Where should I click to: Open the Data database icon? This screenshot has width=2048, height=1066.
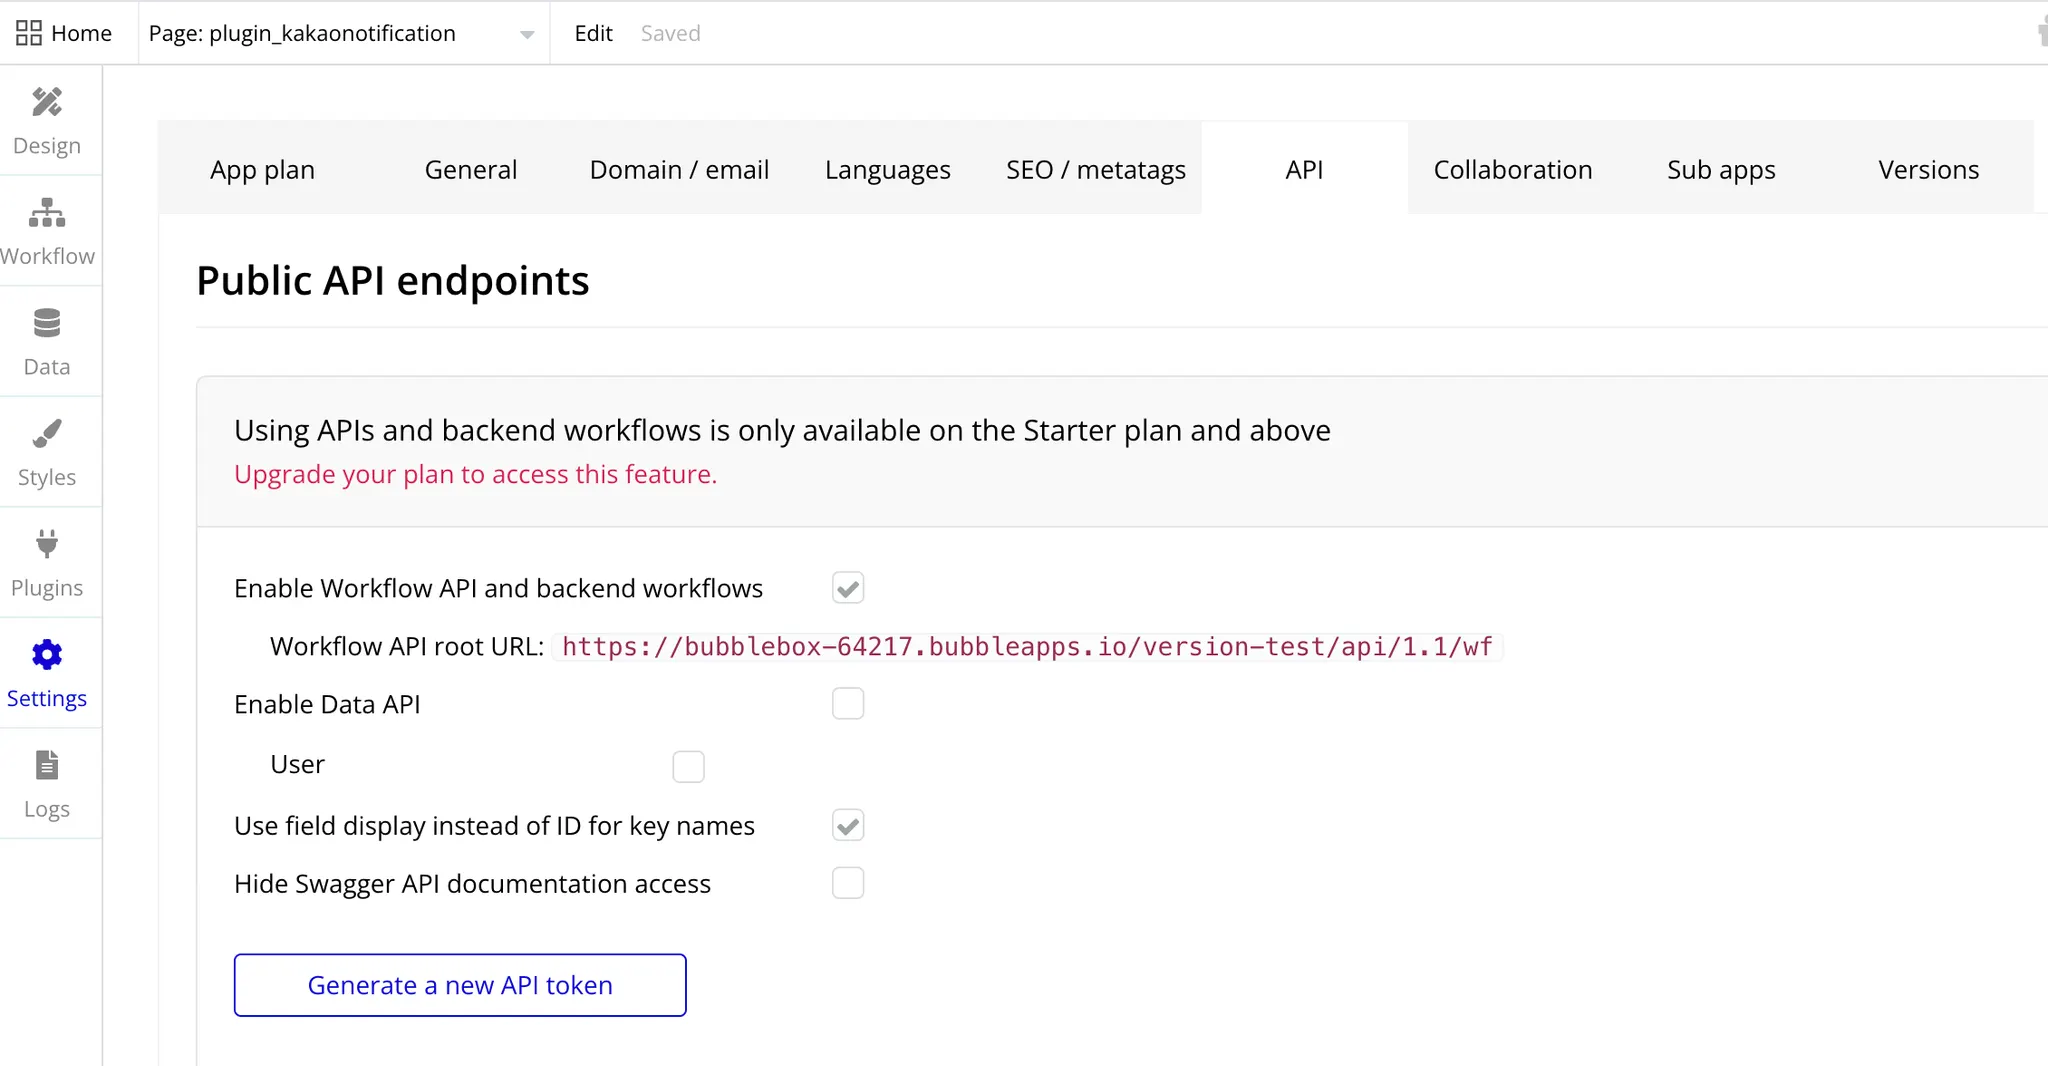tap(47, 323)
